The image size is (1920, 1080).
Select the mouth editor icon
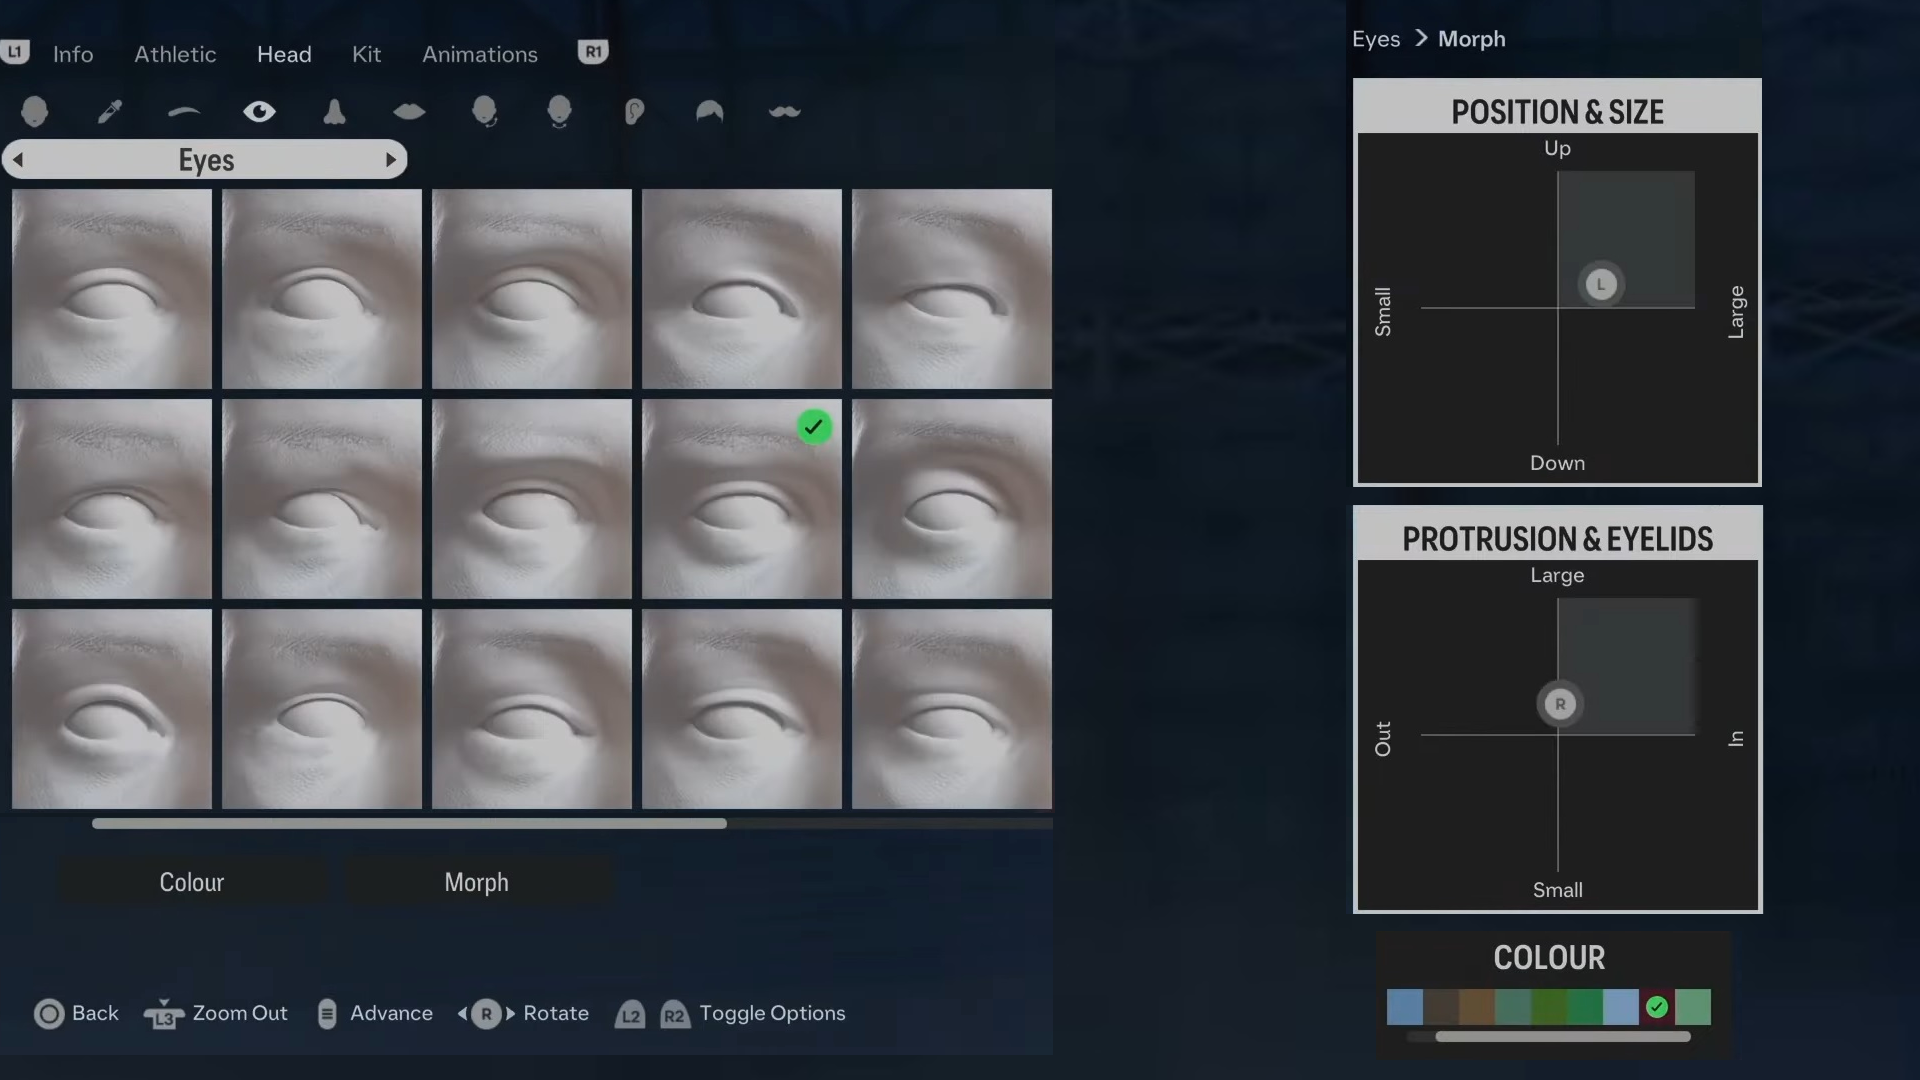(409, 111)
